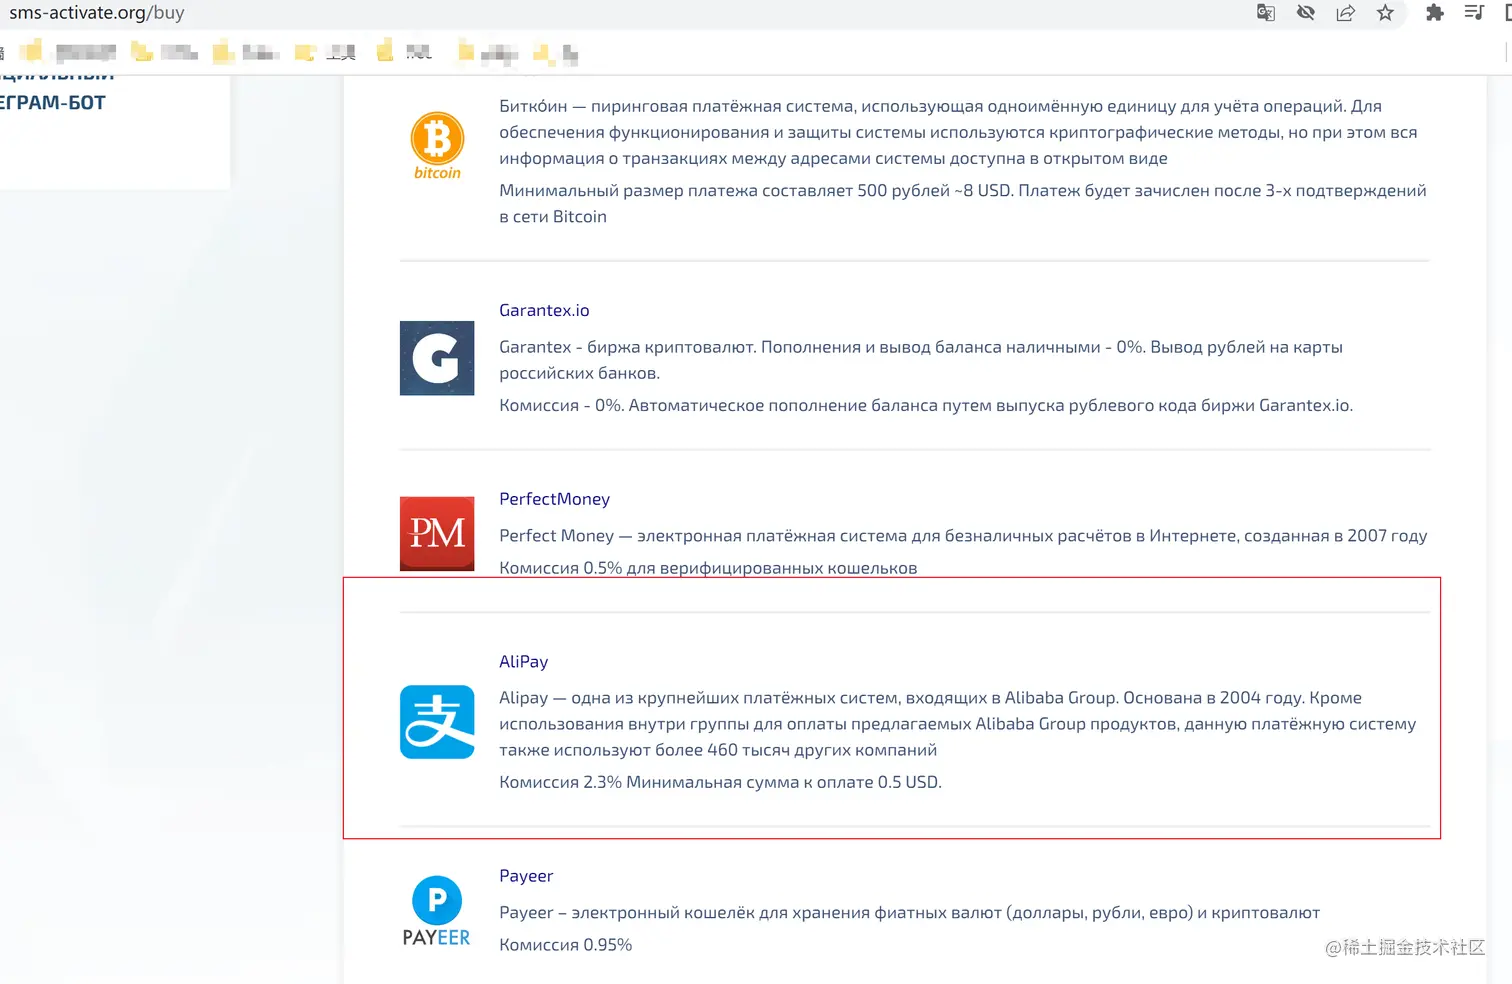Open the media control playlist icon

(1474, 13)
